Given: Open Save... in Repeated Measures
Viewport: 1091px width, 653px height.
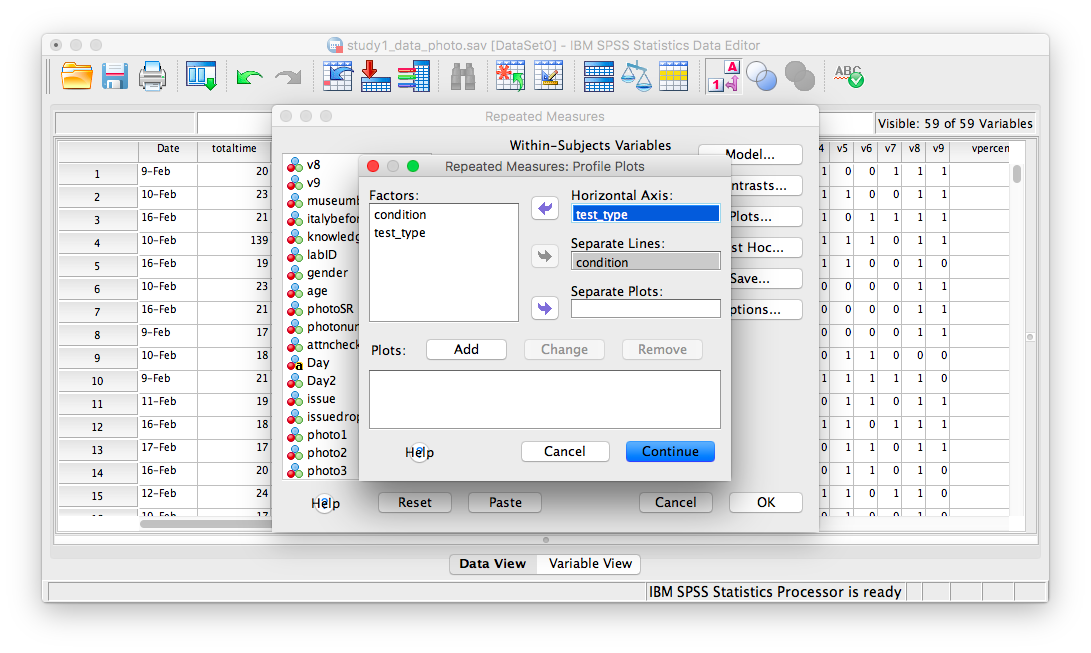Looking at the screenshot, I should 765,278.
